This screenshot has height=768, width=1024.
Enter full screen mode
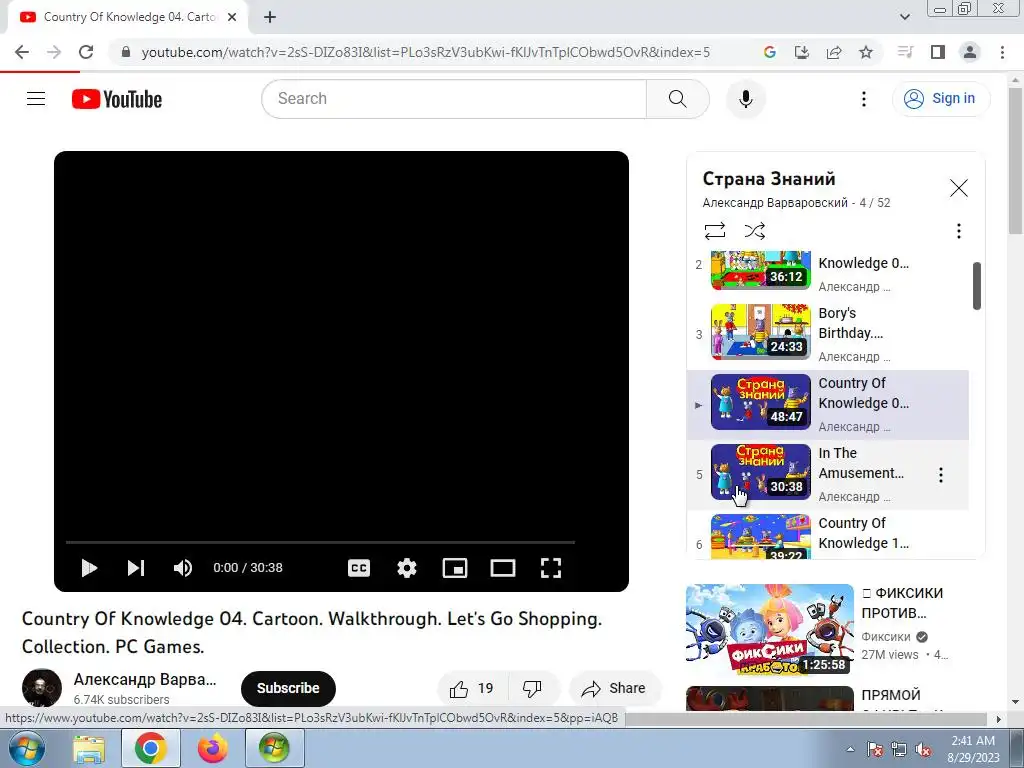pyautogui.click(x=551, y=568)
